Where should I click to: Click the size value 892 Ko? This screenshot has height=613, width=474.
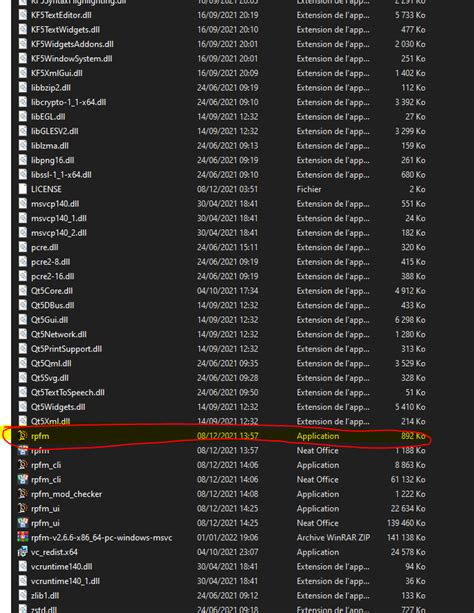[x=413, y=436]
